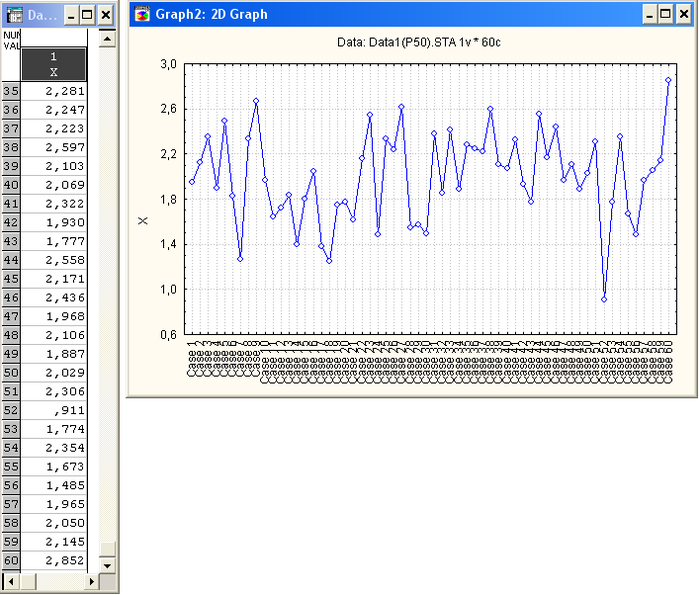
Task: Click cell value 1,485
Action: pyautogui.click(x=53, y=485)
